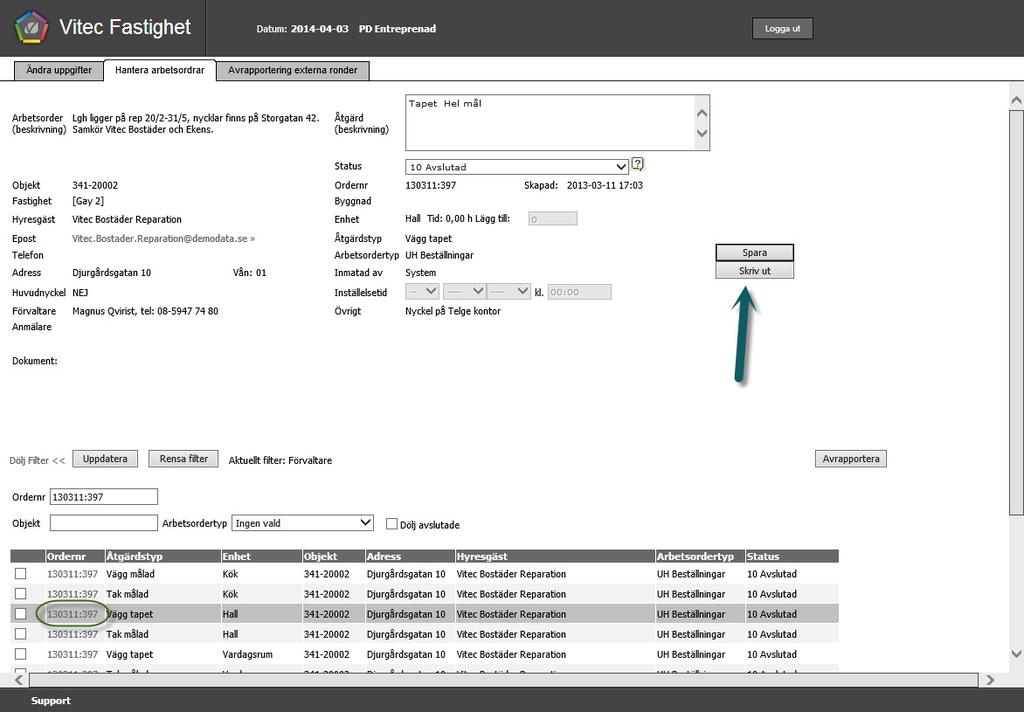Viewport: 1024px width, 712px height.
Task: Click the Skriv ut button
Action: 754,270
